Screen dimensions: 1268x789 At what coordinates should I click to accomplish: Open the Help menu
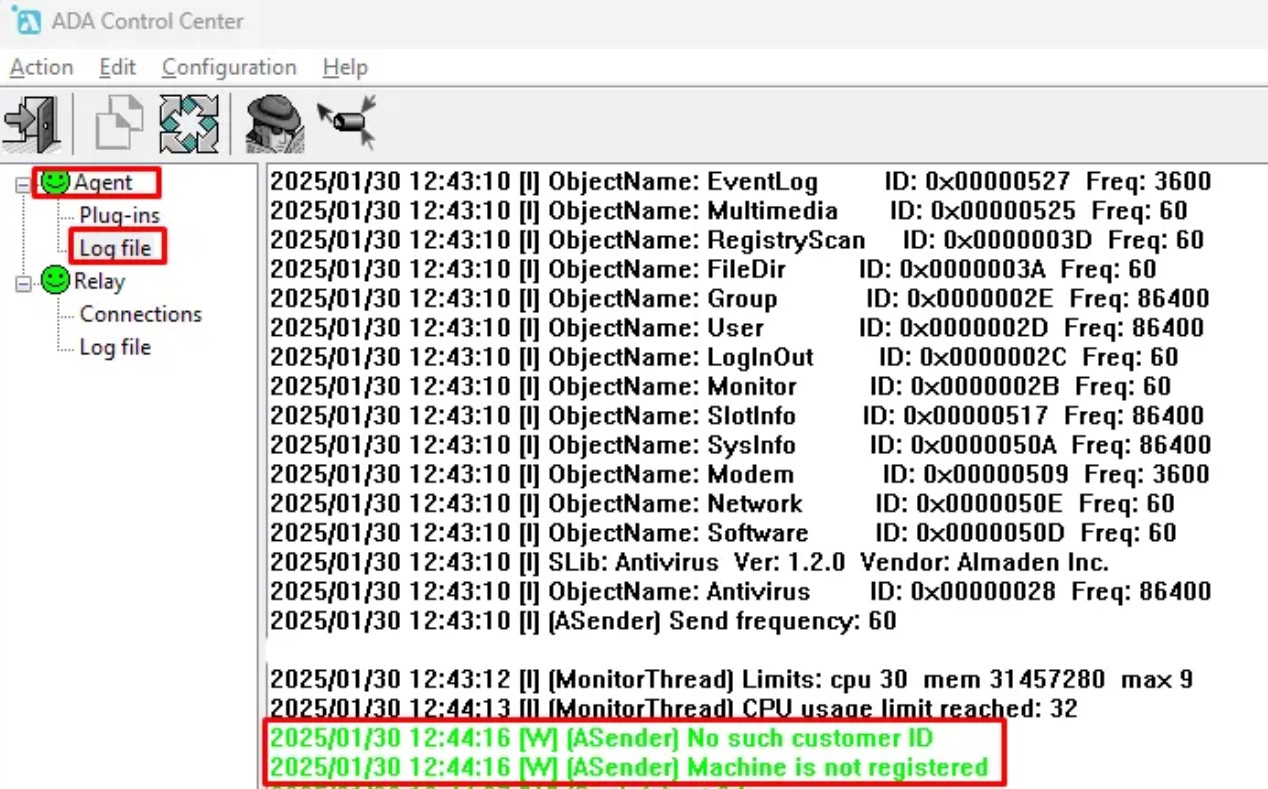point(344,67)
